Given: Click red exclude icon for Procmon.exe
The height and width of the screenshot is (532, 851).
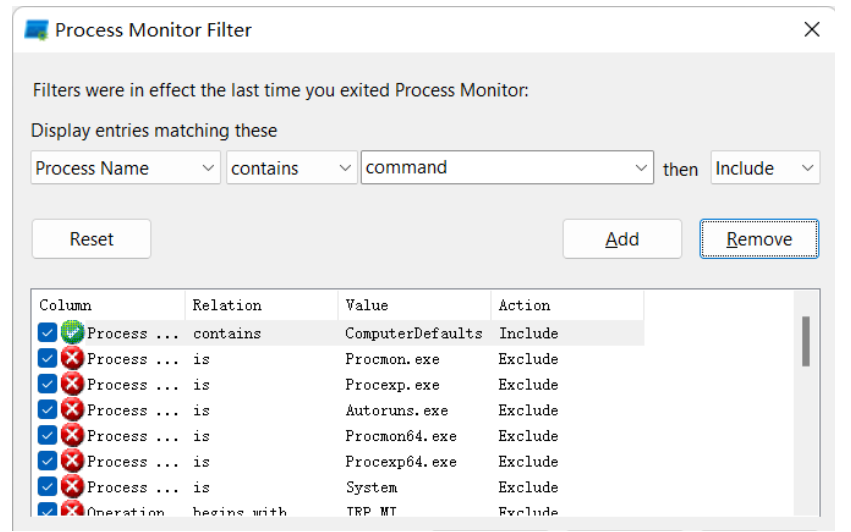Looking at the screenshot, I should pyautogui.click(x=72, y=359).
